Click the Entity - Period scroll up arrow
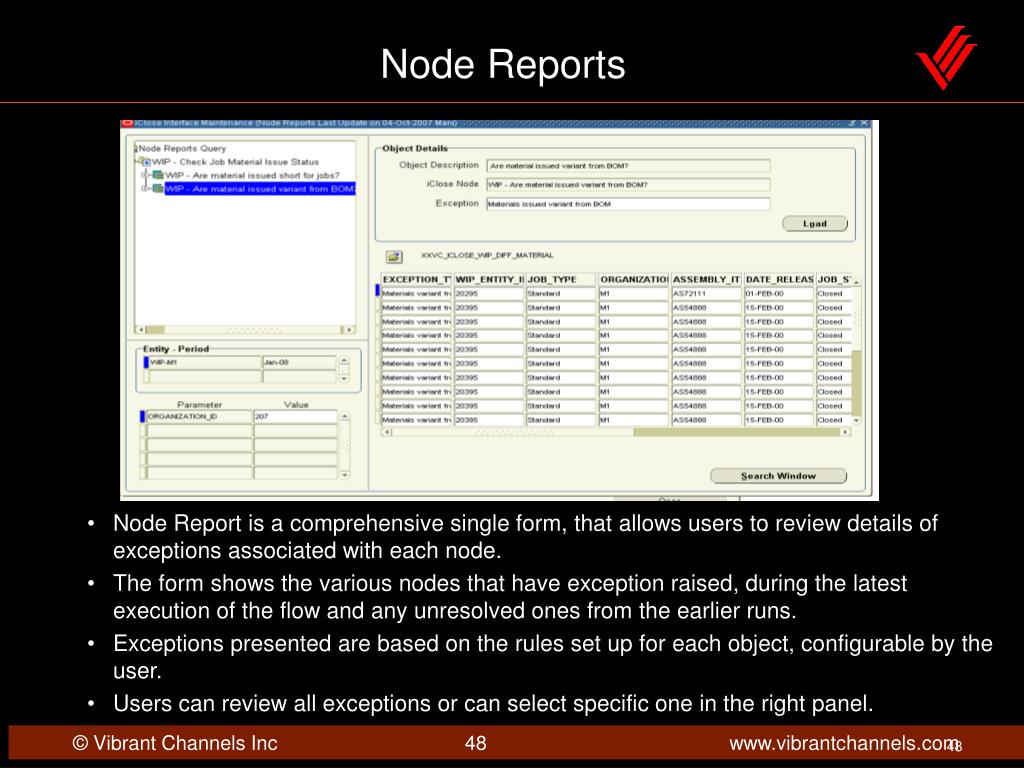The image size is (1024, 768). coord(344,360)
